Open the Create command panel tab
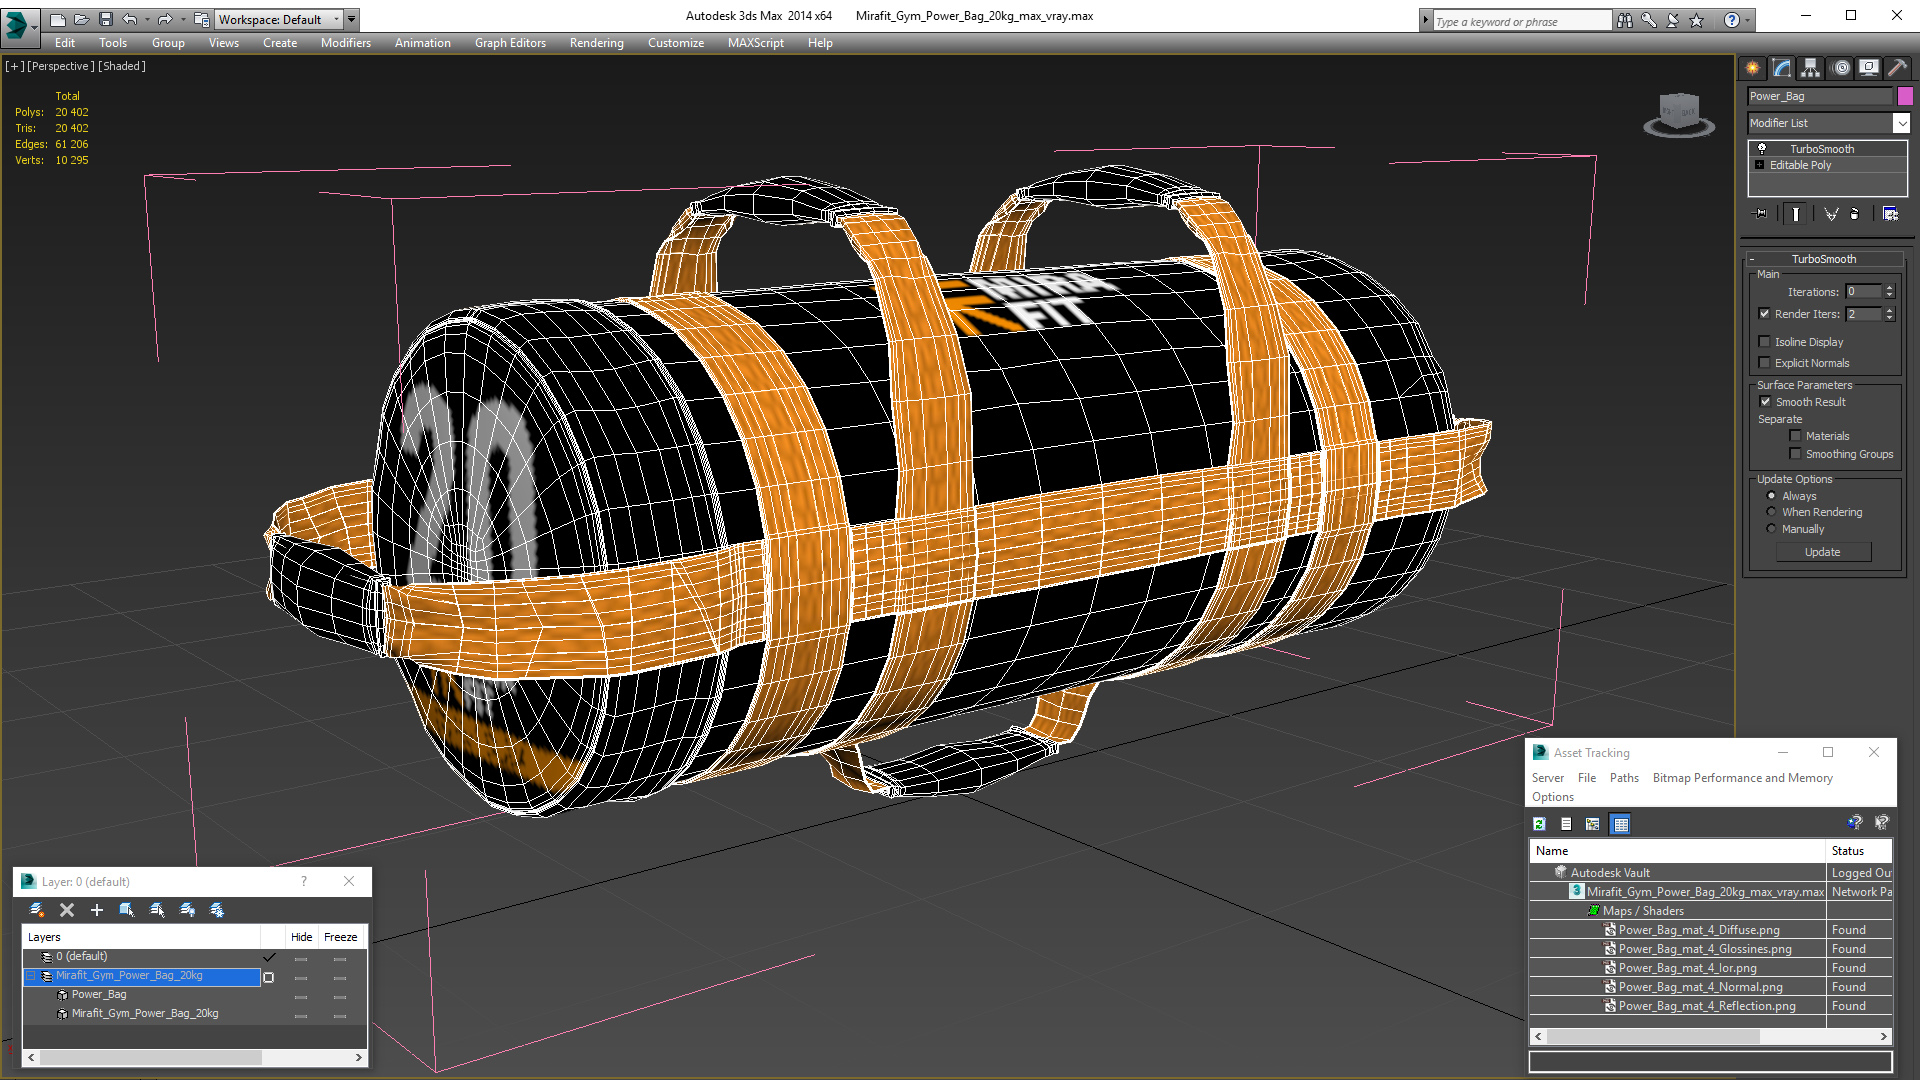 coord(1753,68)
